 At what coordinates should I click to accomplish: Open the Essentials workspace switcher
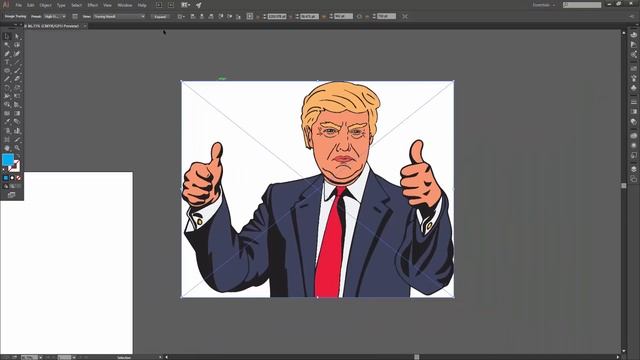click(544, 5)
